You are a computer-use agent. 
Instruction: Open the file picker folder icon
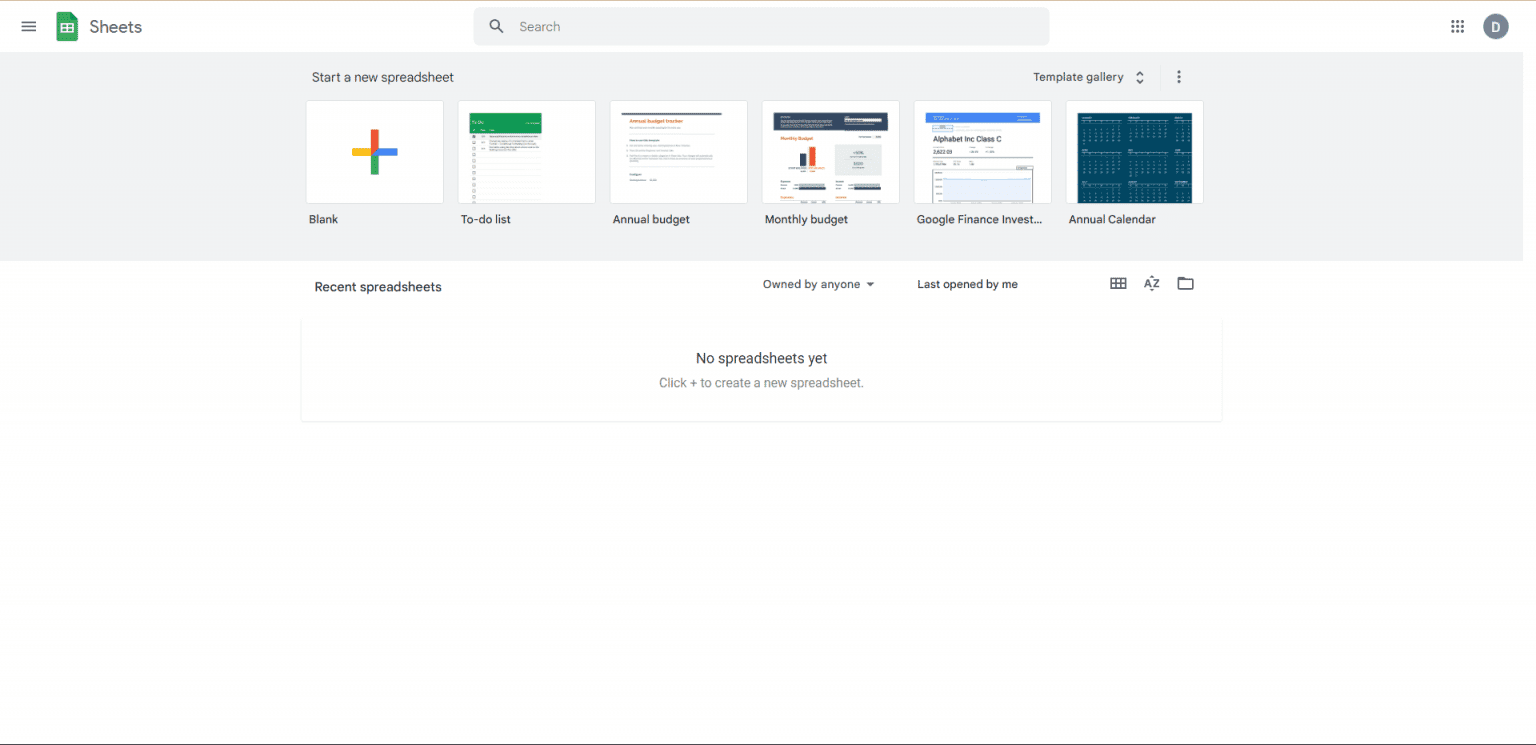click(1185, 283)
